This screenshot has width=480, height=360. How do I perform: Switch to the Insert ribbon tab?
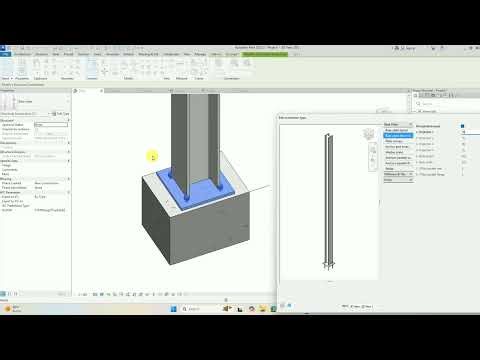(x=97, y=54)
